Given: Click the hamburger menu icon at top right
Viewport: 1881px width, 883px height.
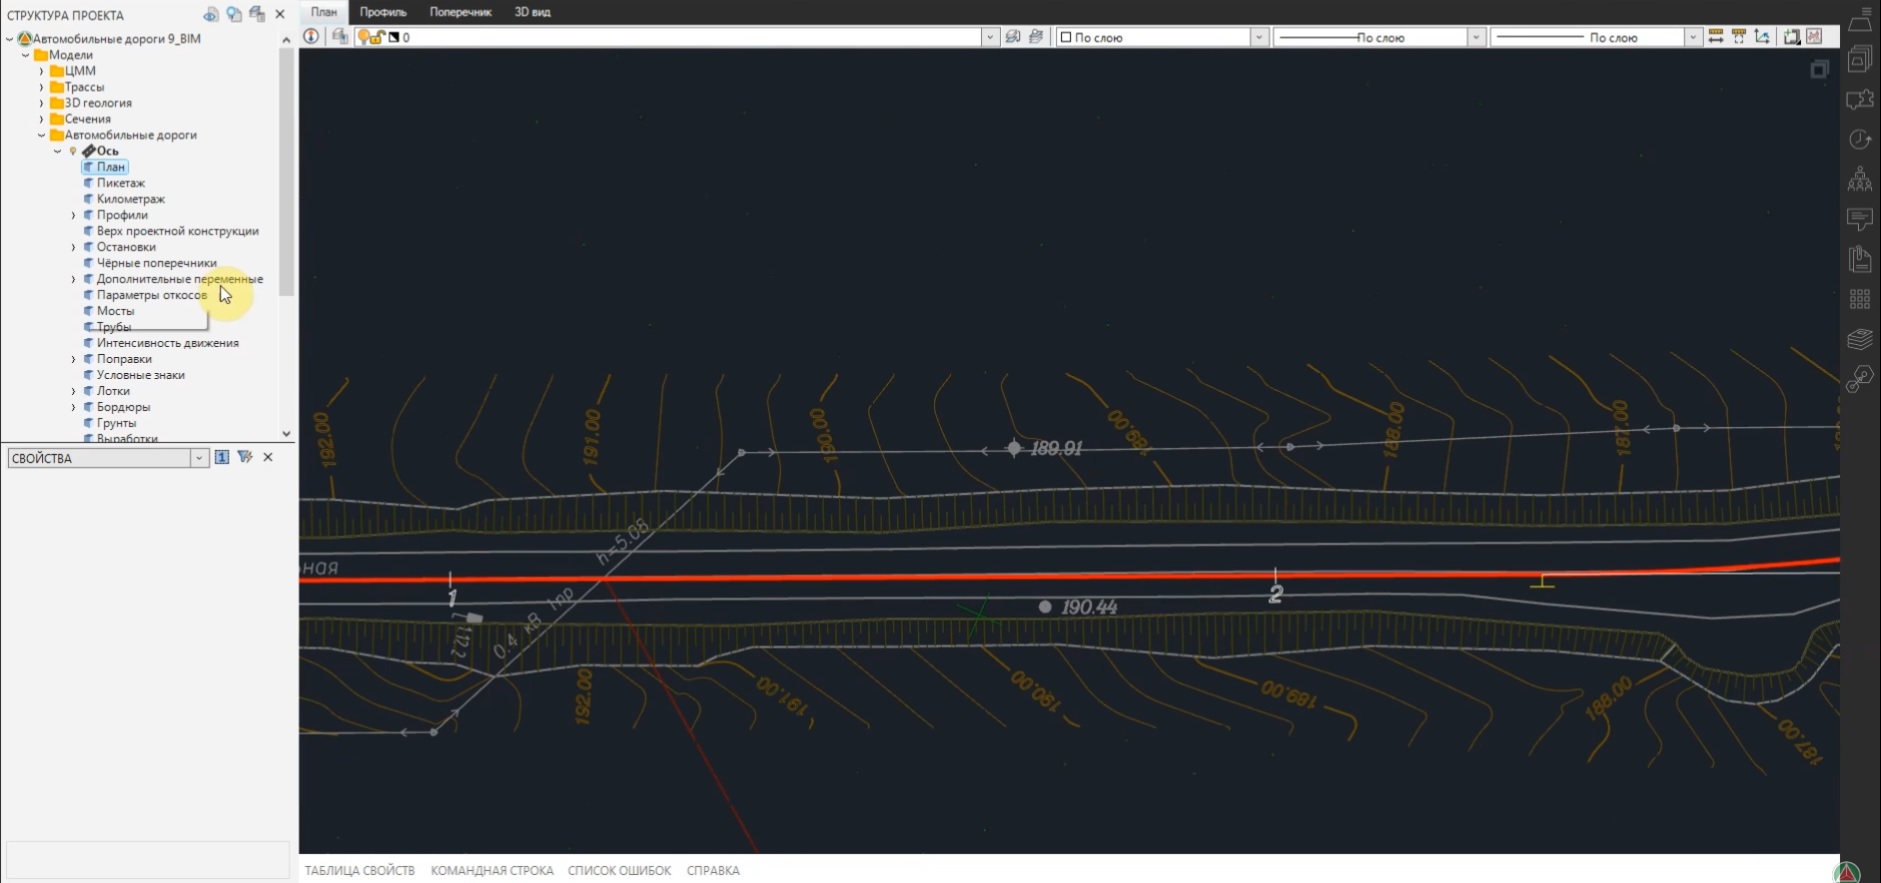Looking at the screenshot, I should pos(1866,11).
